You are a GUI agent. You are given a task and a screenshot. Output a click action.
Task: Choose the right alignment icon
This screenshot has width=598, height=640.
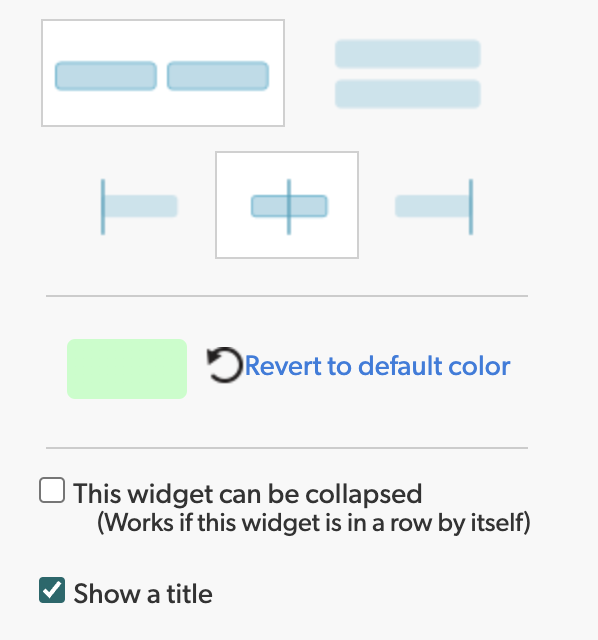coord(434,207)
